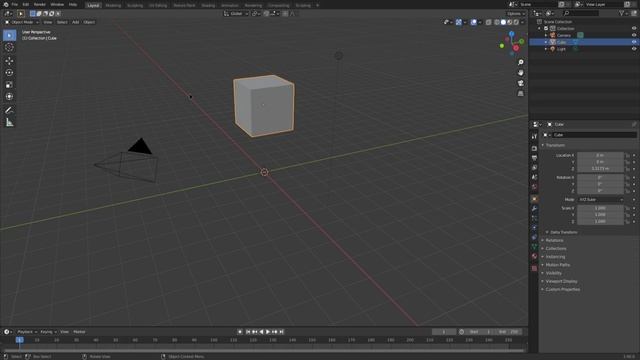Select the Measure tool
The image size is (640, 360).
(x=9, y=122)
